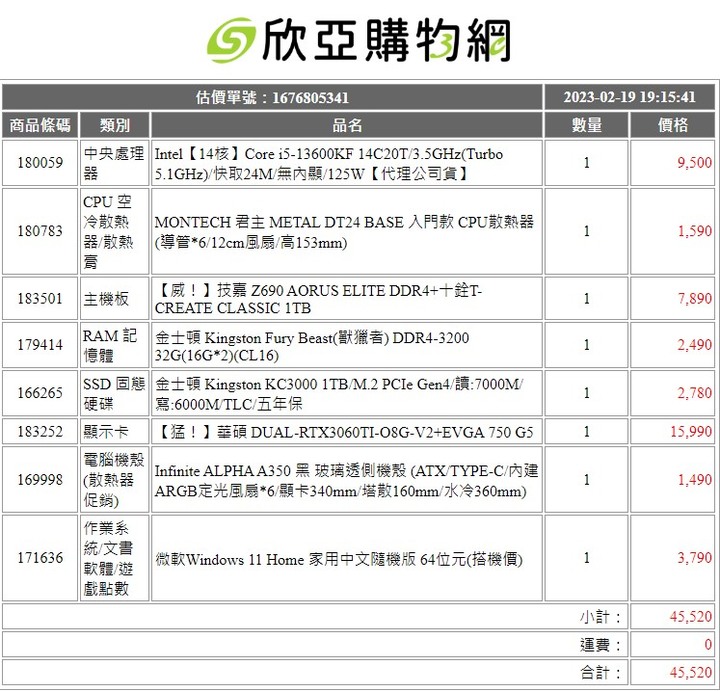The width and height of the screenshot is (720, 691).
Task: Click the 小計 label
Action: coord(600,617)
